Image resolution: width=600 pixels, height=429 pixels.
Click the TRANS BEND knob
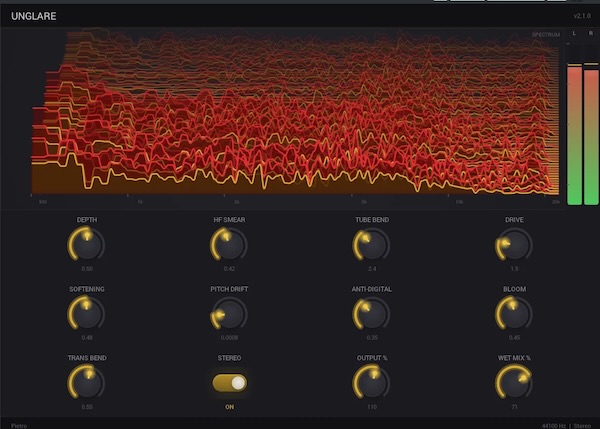click(x=86, y=382)
